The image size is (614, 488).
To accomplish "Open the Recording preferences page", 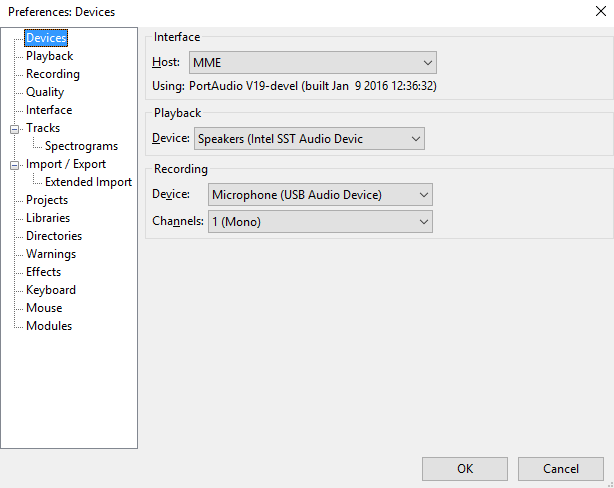I will point(53,74).
